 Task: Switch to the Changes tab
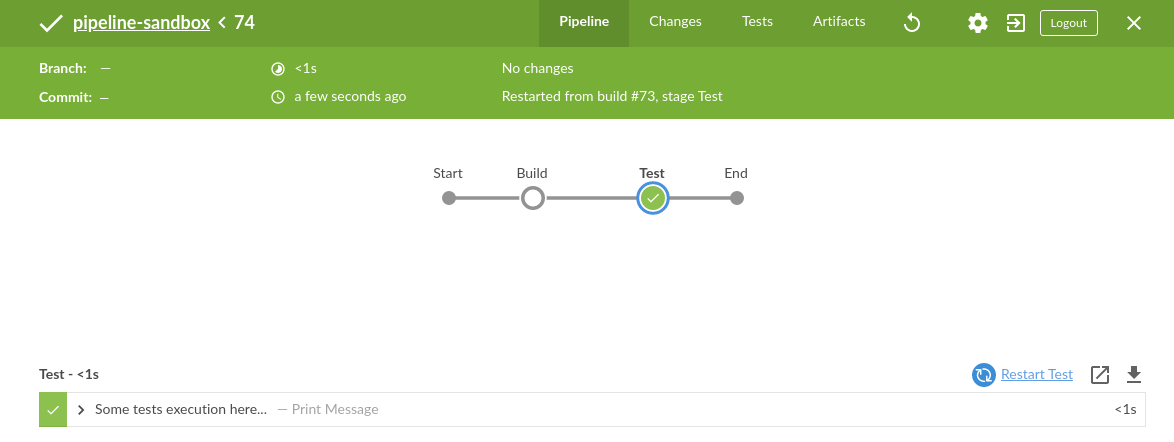tap(675, 21)
